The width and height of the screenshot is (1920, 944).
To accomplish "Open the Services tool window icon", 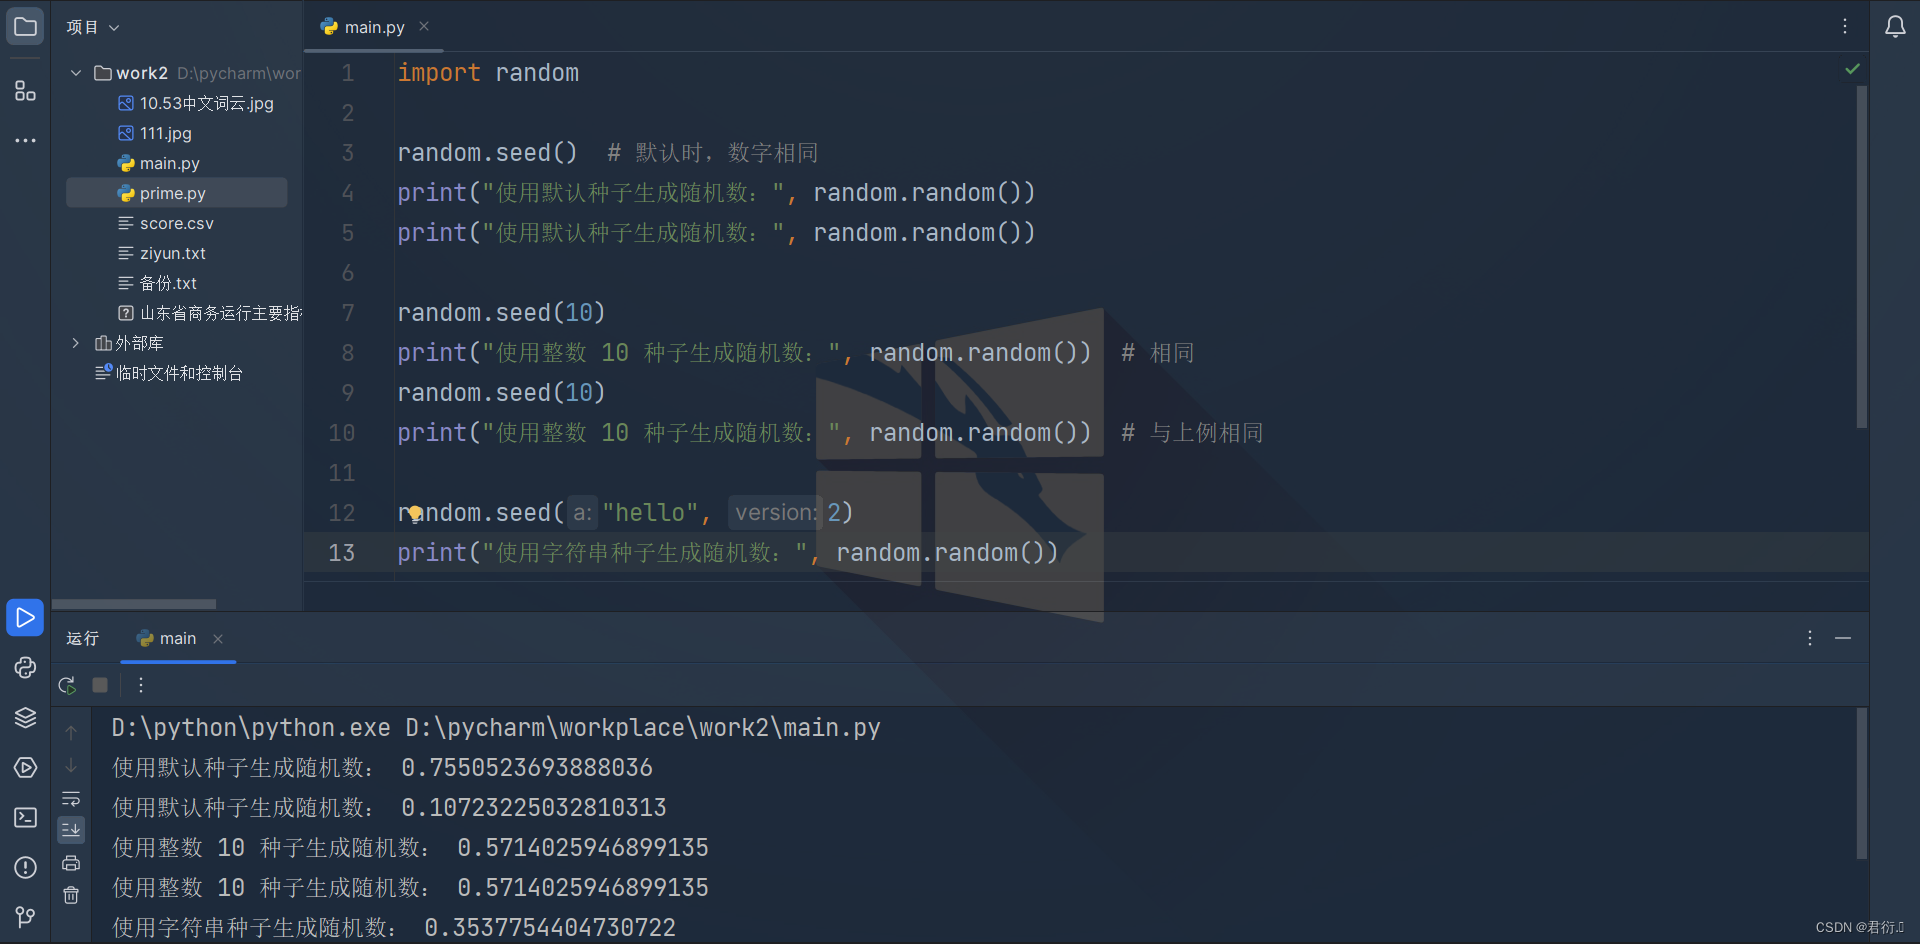I will coord(25,768).
